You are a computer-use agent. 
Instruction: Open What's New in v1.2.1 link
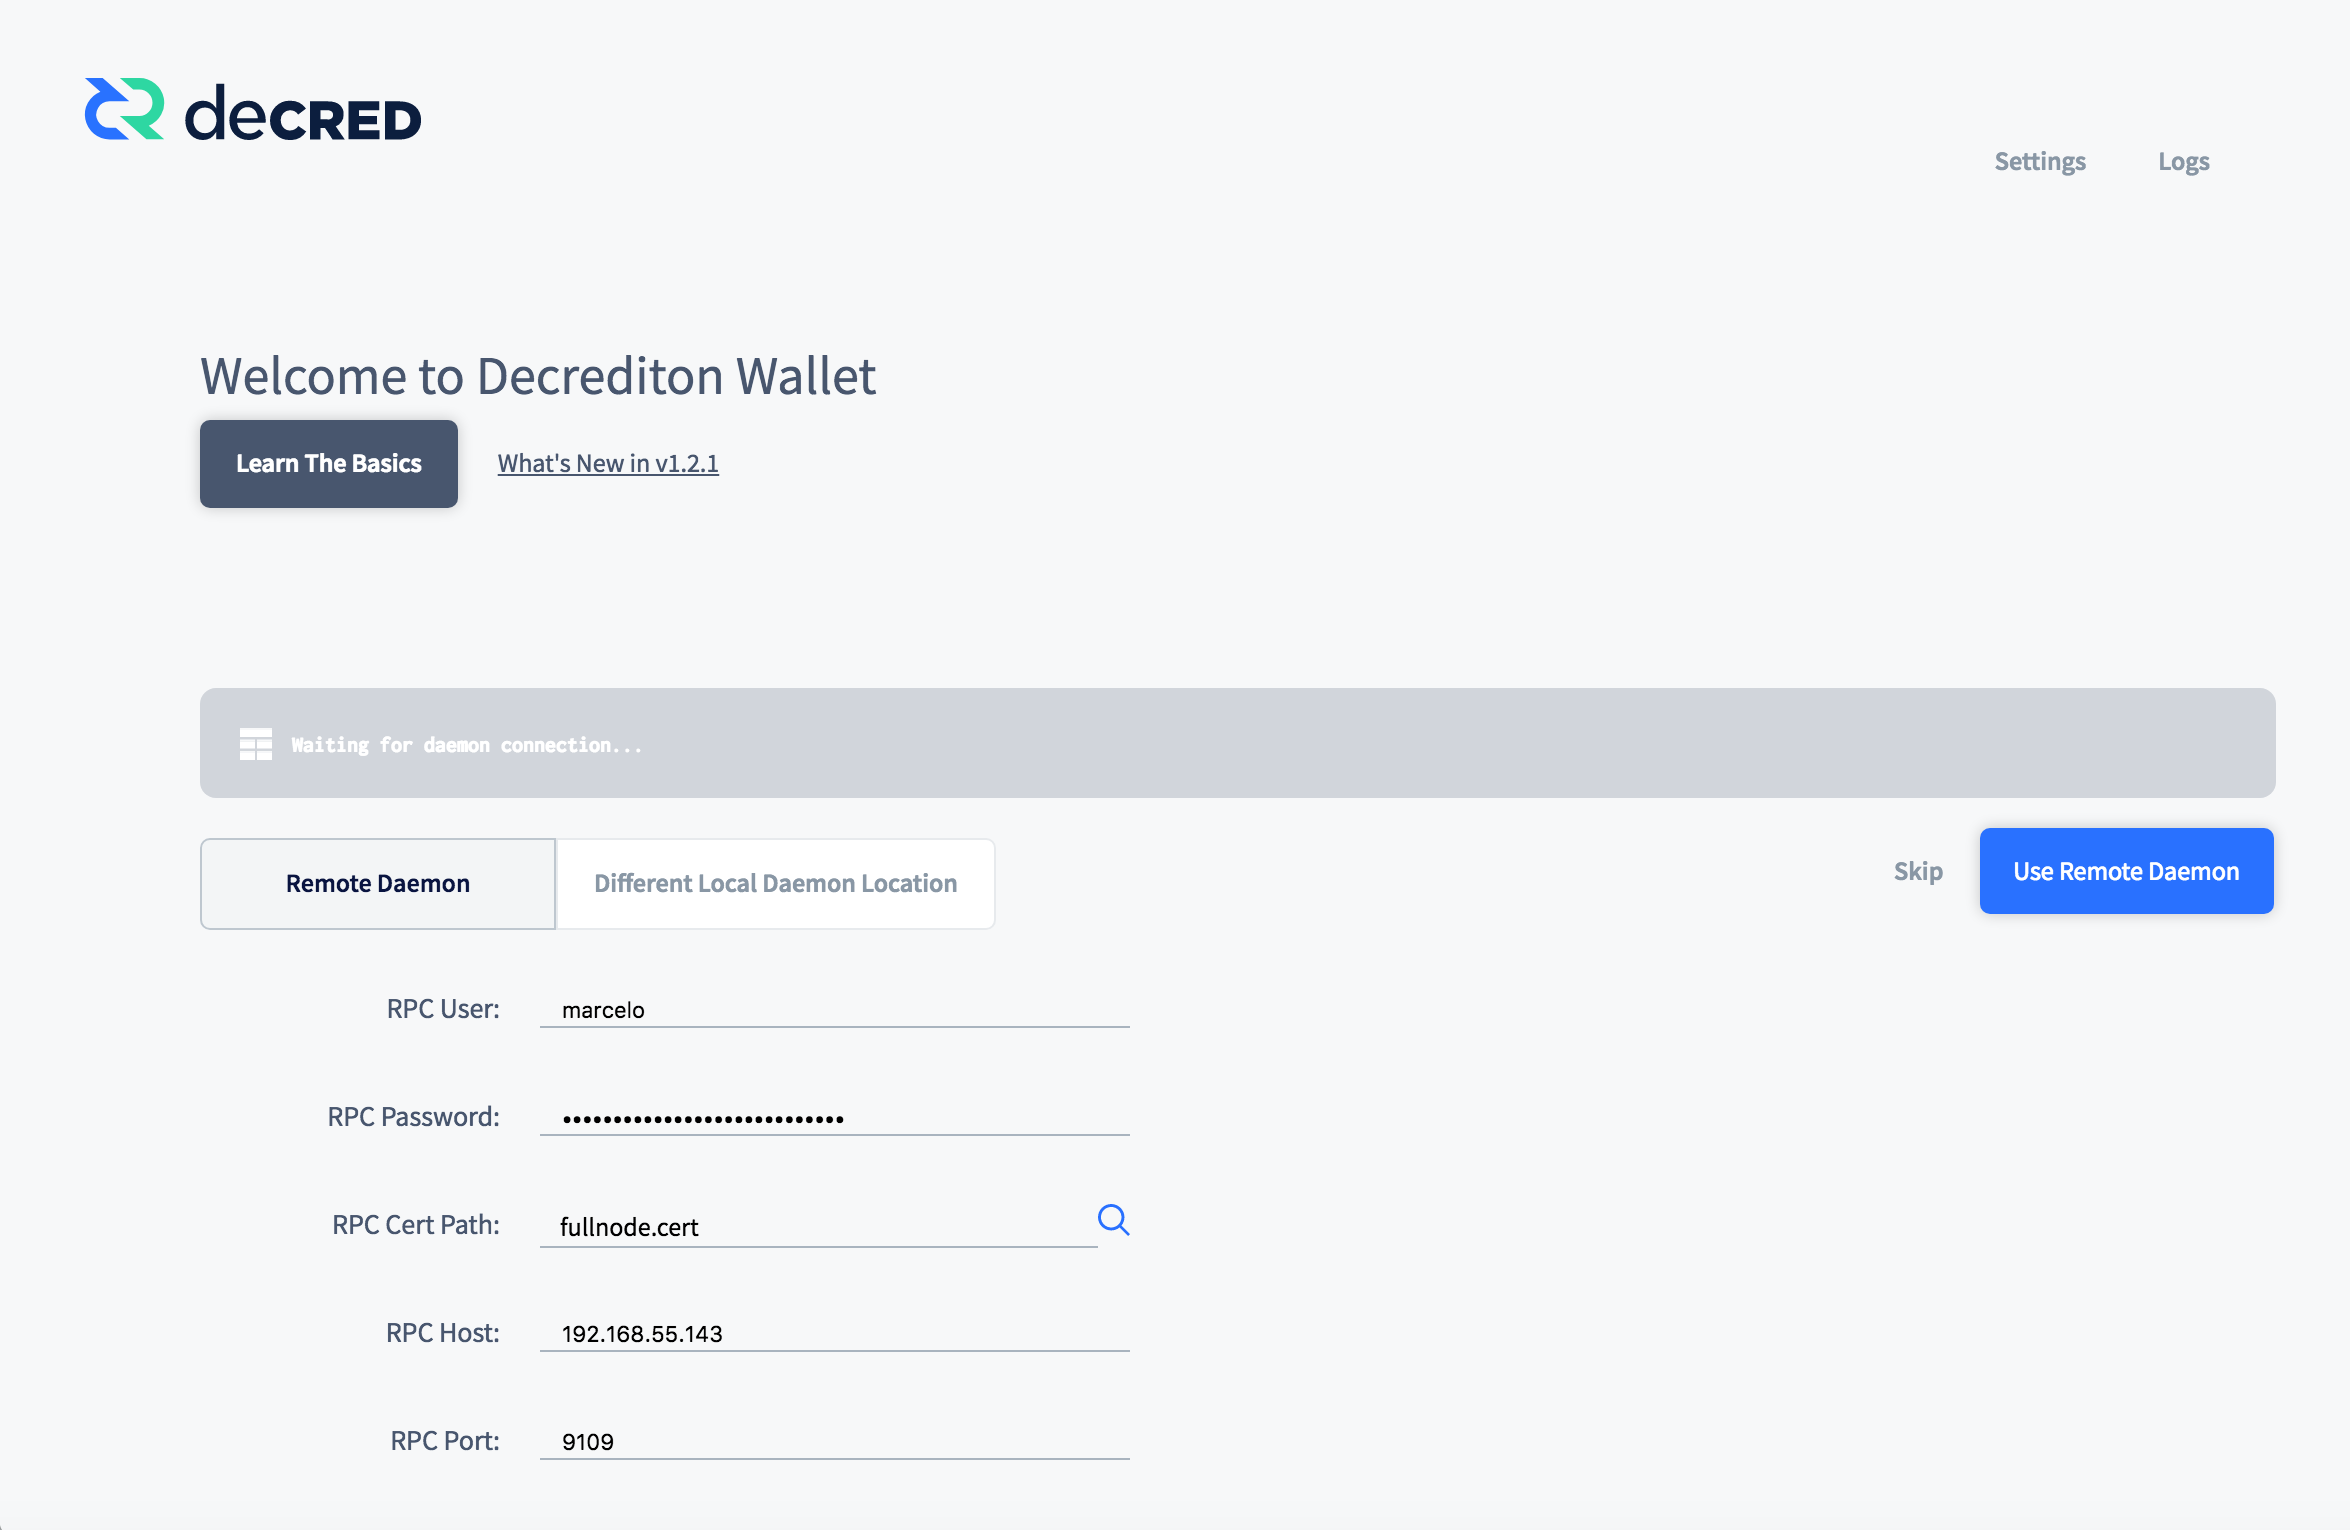tap(608, 463)
